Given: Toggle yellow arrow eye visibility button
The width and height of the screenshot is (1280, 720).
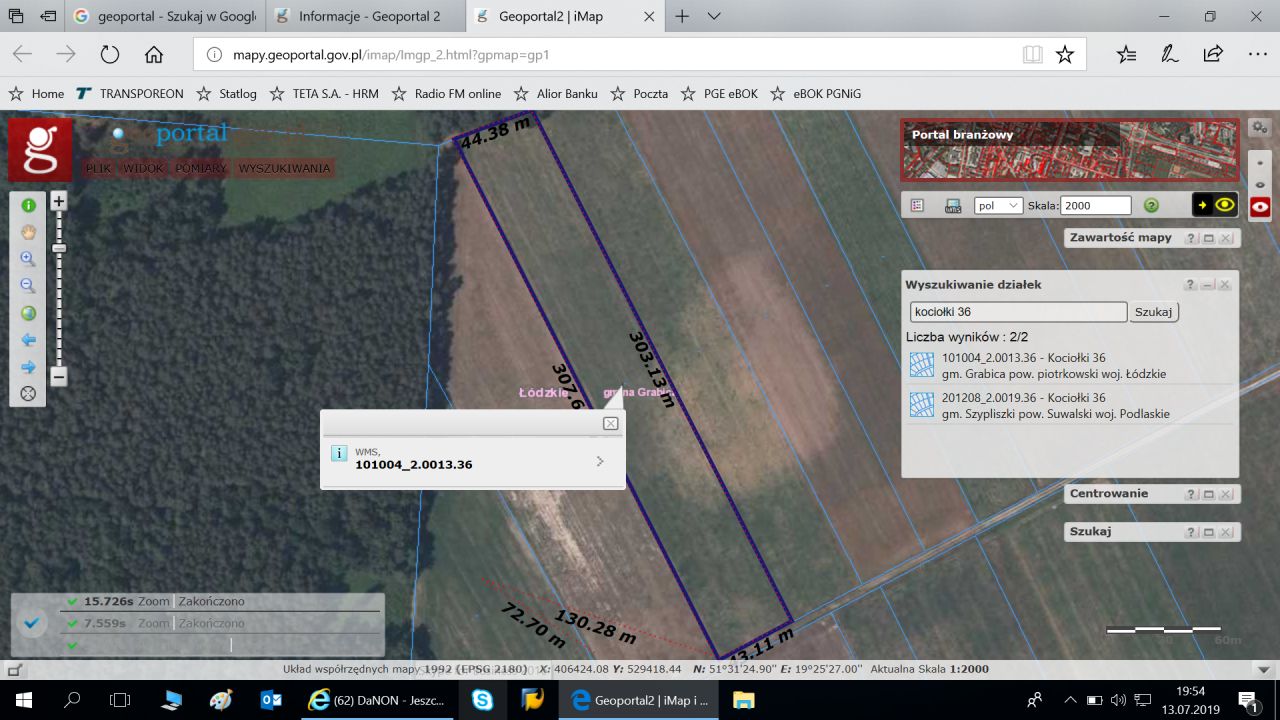Looking at the screenshot, I should 1215,205.
